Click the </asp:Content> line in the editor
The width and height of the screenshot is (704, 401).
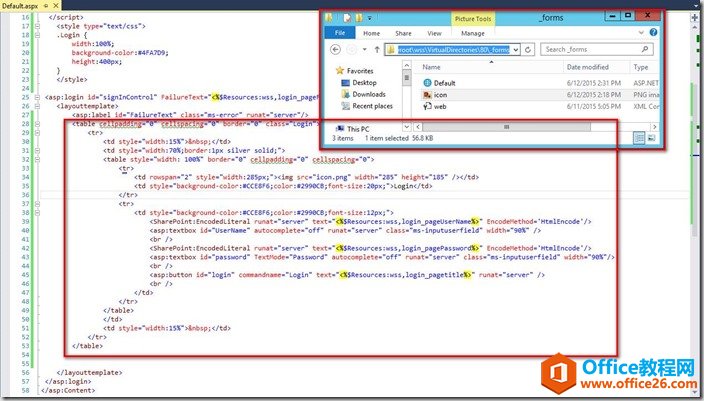pos(68,391)
